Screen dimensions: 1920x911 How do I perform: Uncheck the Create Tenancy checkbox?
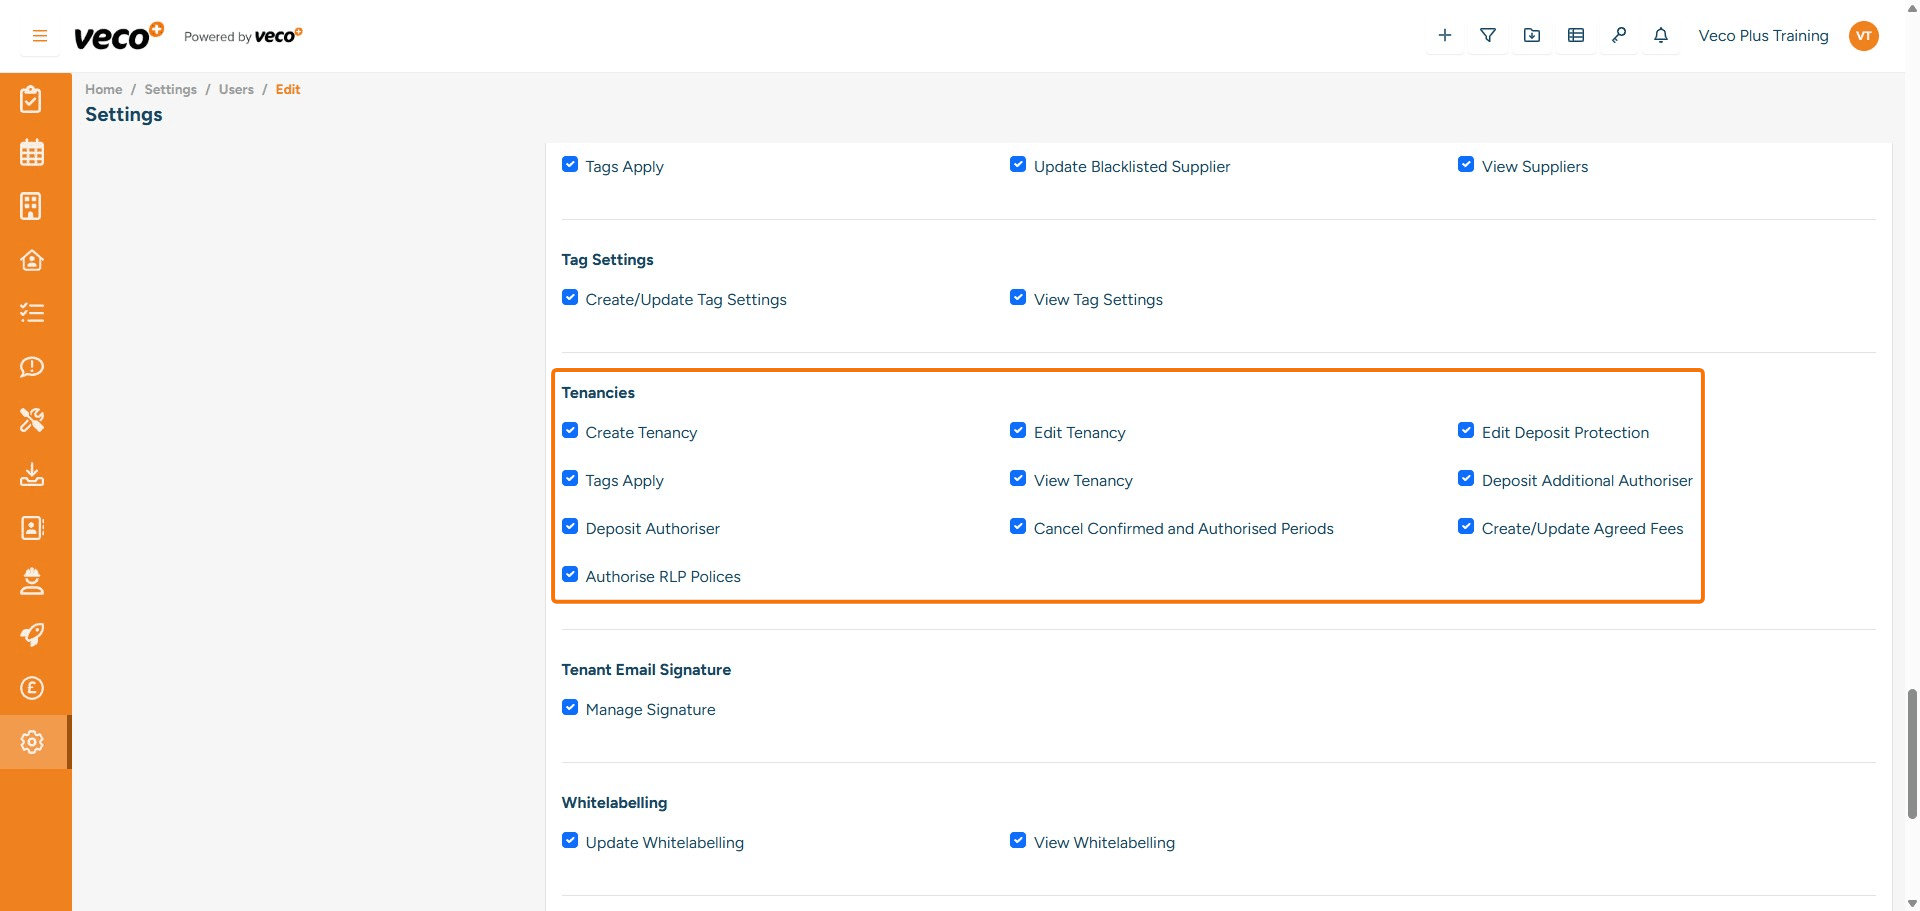point(570,430)
